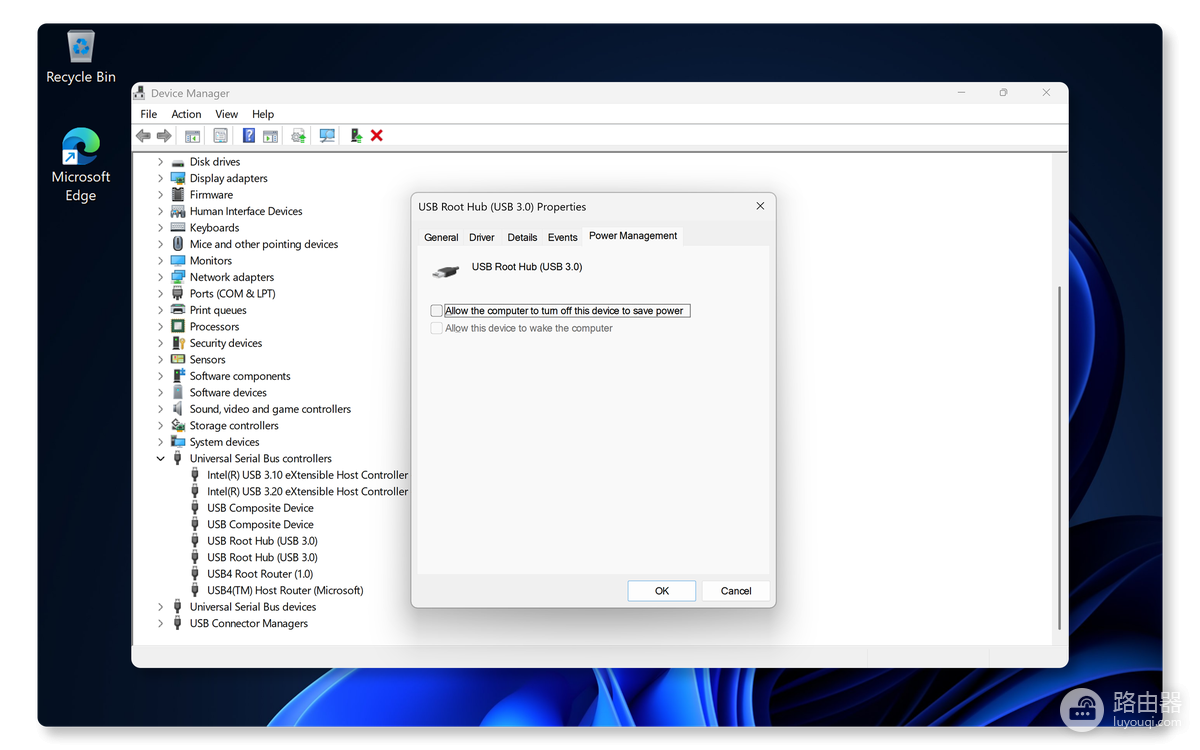This screenshot has width=1200, height=750.
Task: Open the Action menu
Action: coord(186,114)
